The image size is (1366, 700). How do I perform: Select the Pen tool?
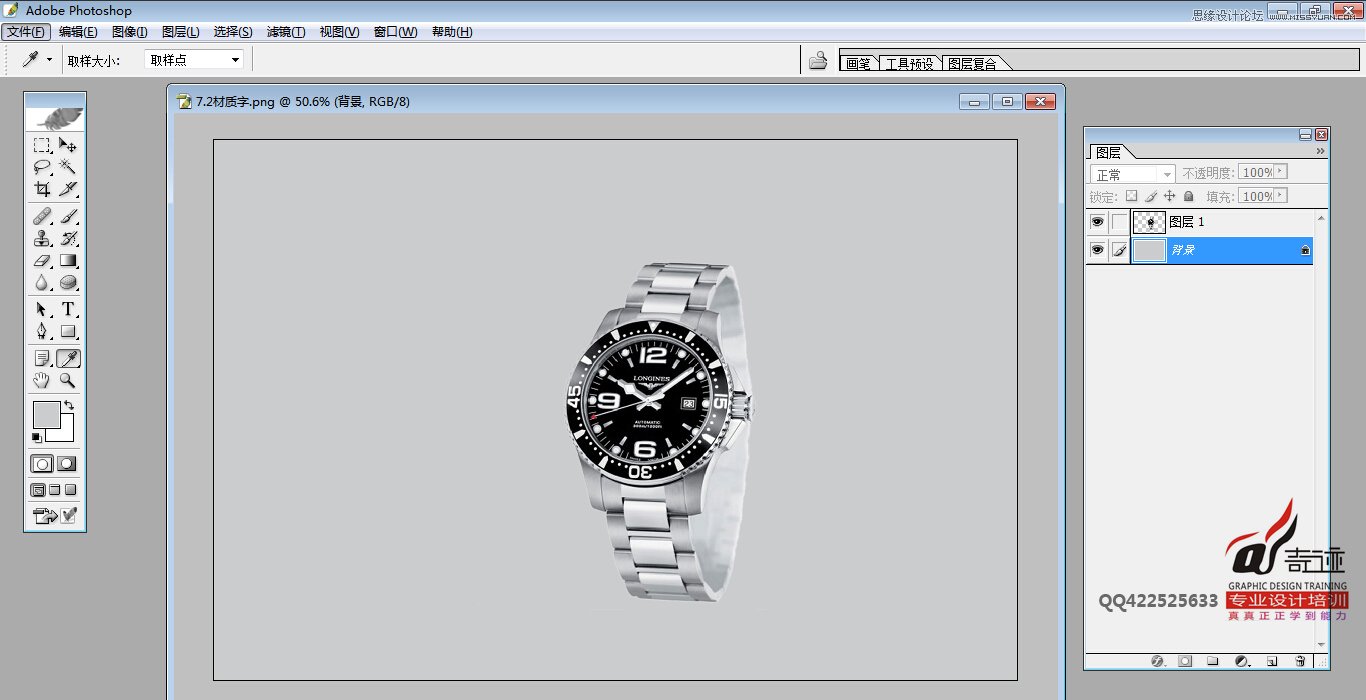point(42,331)
